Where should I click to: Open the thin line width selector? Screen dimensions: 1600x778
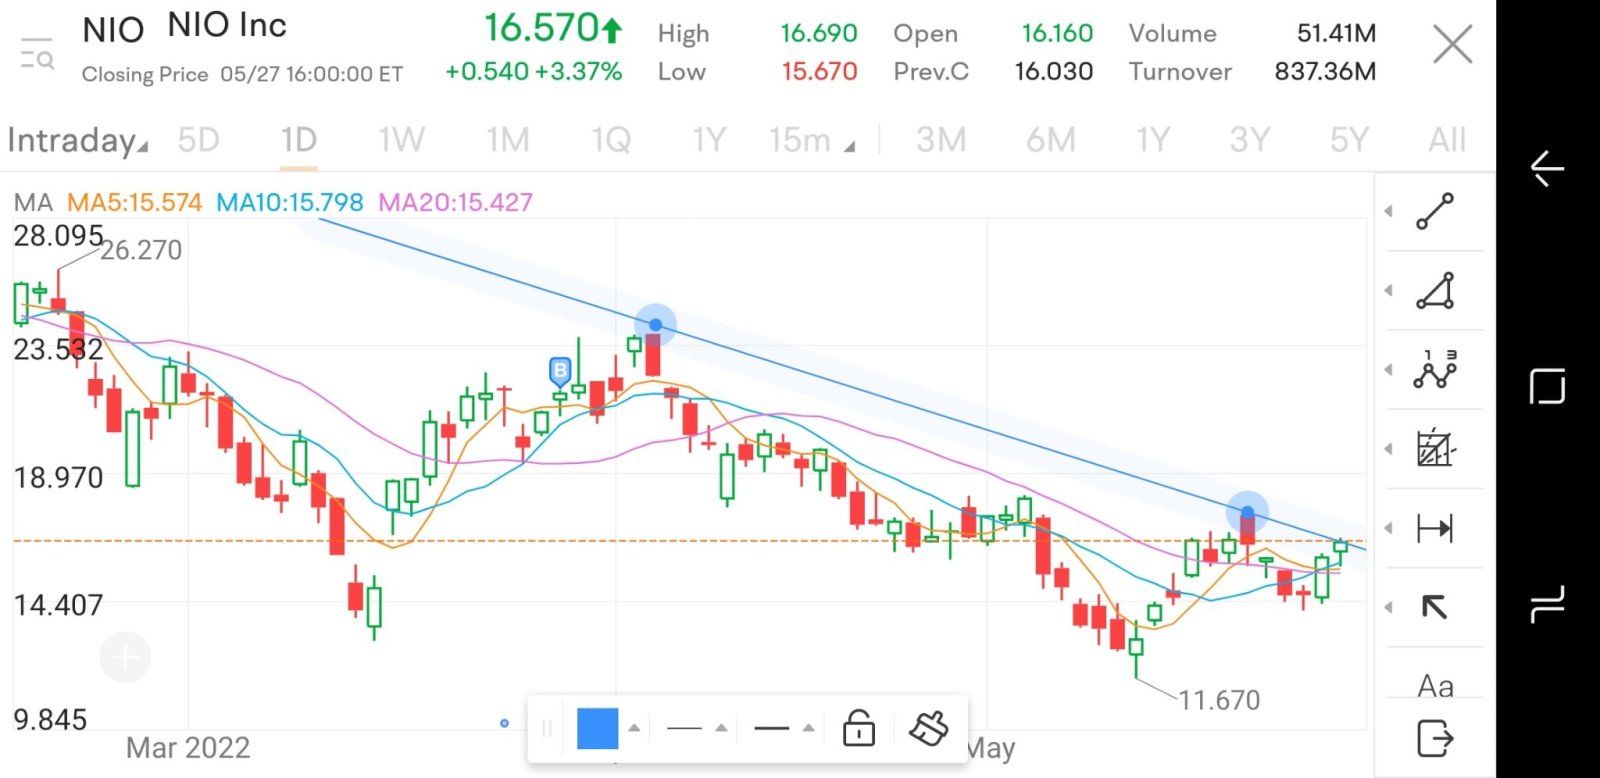[696, 728]
